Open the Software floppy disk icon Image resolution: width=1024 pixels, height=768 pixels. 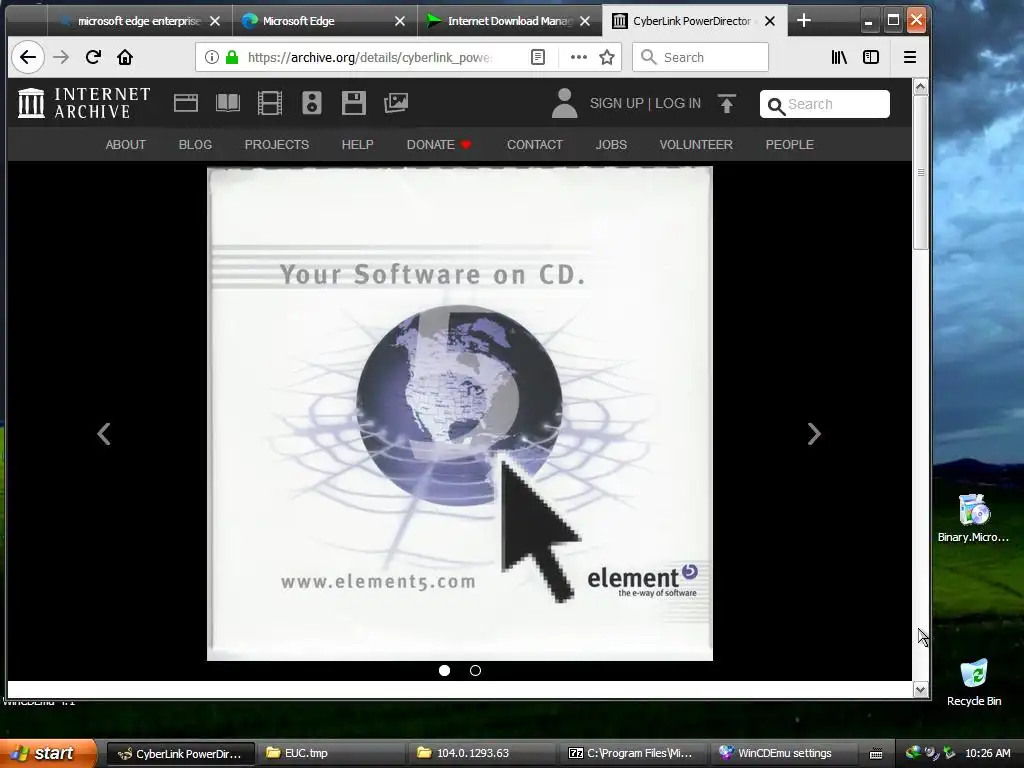click(x=353, y=103)
